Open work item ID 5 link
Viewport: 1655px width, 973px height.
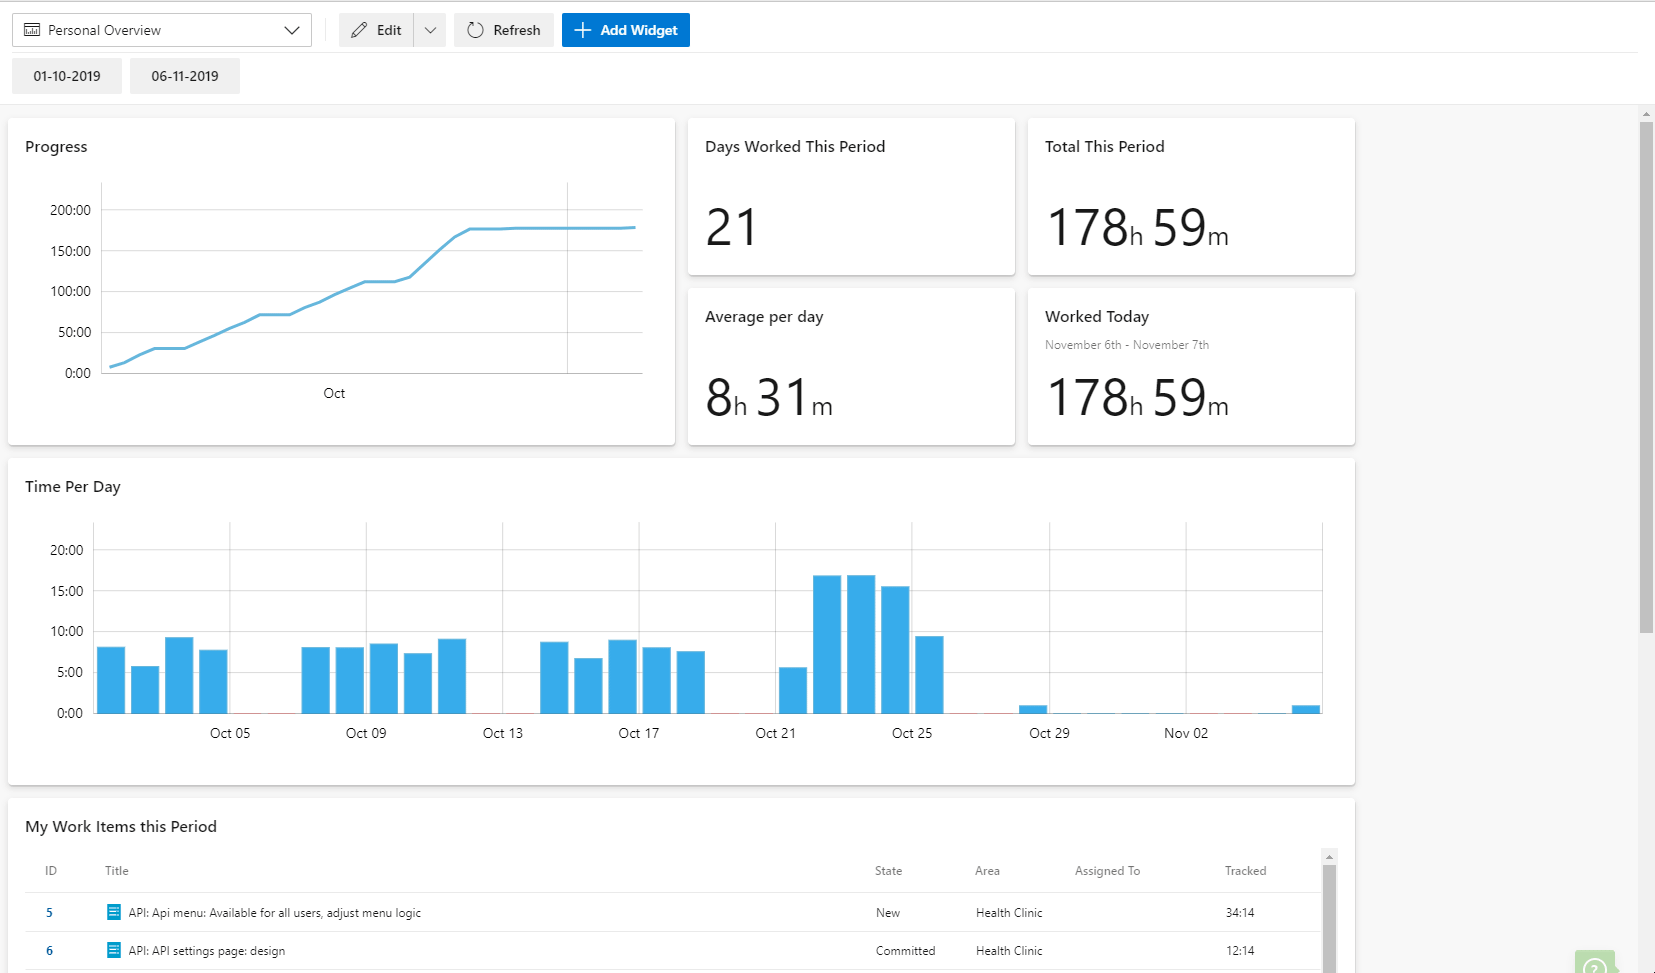tap(49, 913)
